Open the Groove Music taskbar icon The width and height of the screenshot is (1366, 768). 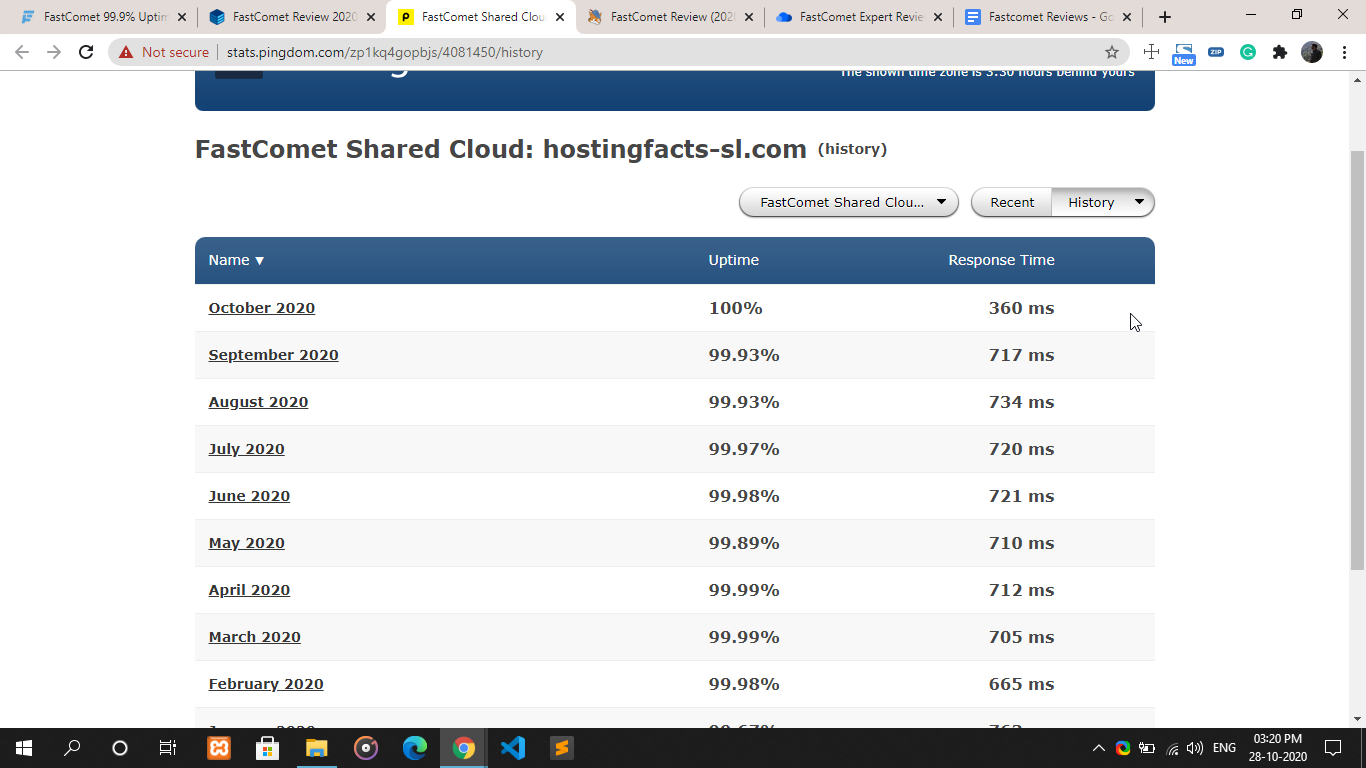[x=366, y=748]
